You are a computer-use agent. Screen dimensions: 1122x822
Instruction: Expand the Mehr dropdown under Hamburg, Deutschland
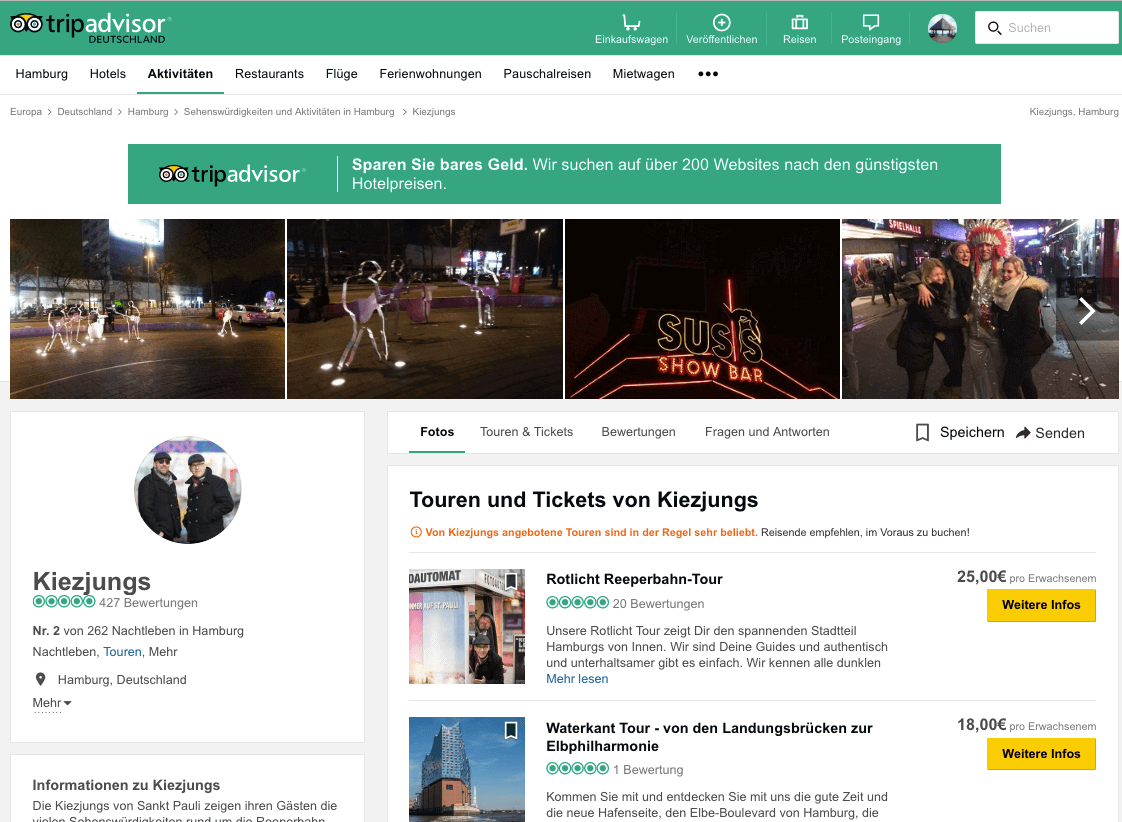click(x=52, y=703)
